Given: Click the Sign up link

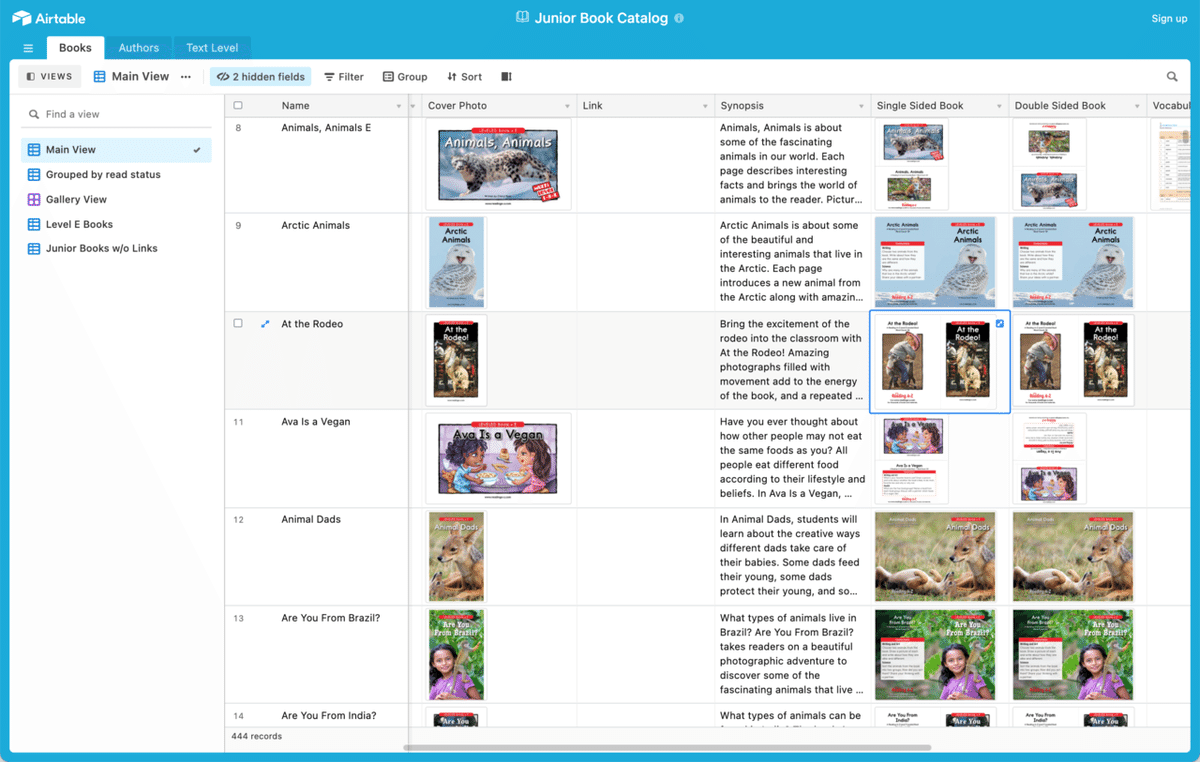Looking at the screenshot, I should [x=1169, y=18].
